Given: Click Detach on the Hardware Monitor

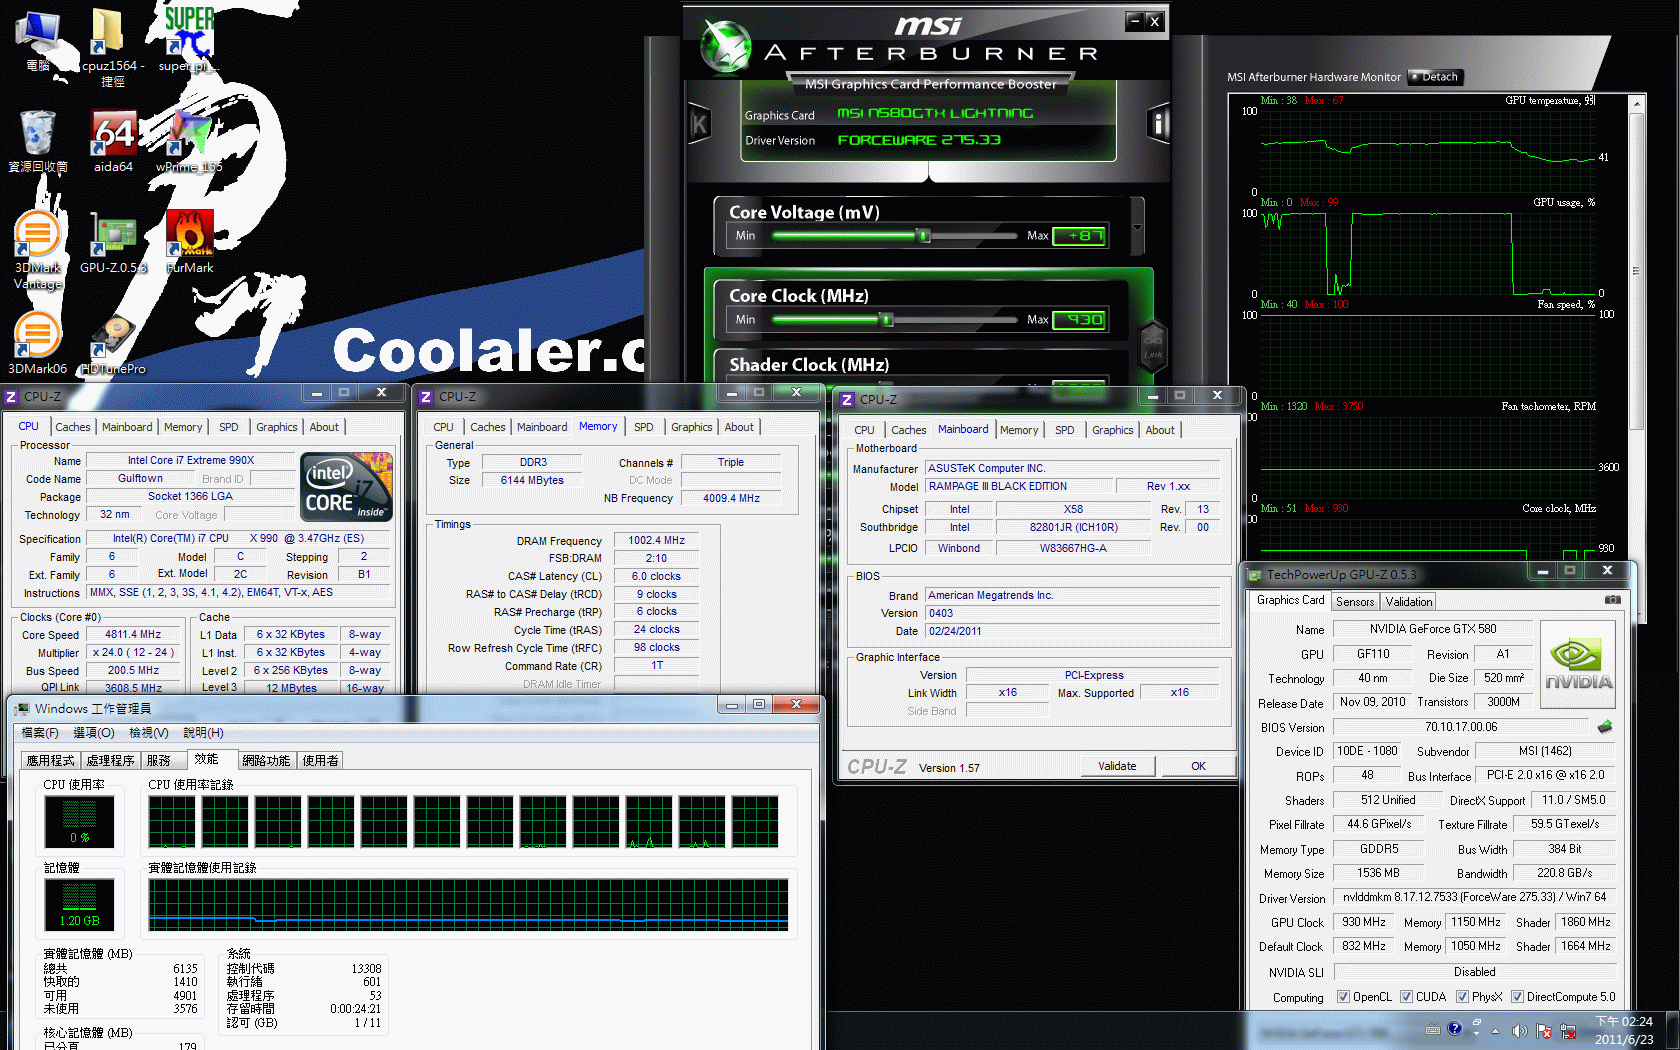Looking at the screenshot, I should pos(1435,77).
